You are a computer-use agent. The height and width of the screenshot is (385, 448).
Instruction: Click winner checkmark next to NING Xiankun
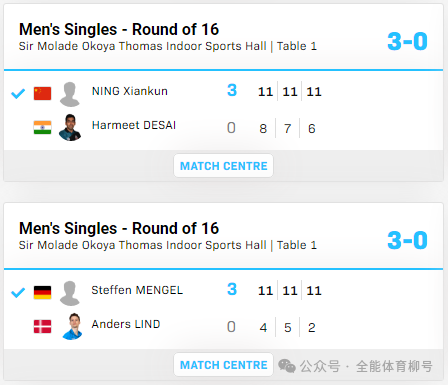coord(18,94)
